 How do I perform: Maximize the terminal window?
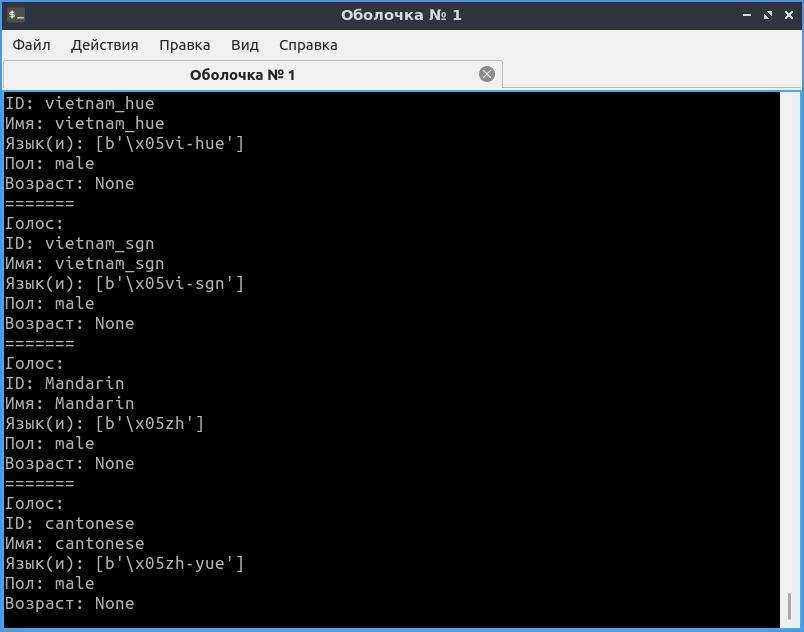[768, 15]
